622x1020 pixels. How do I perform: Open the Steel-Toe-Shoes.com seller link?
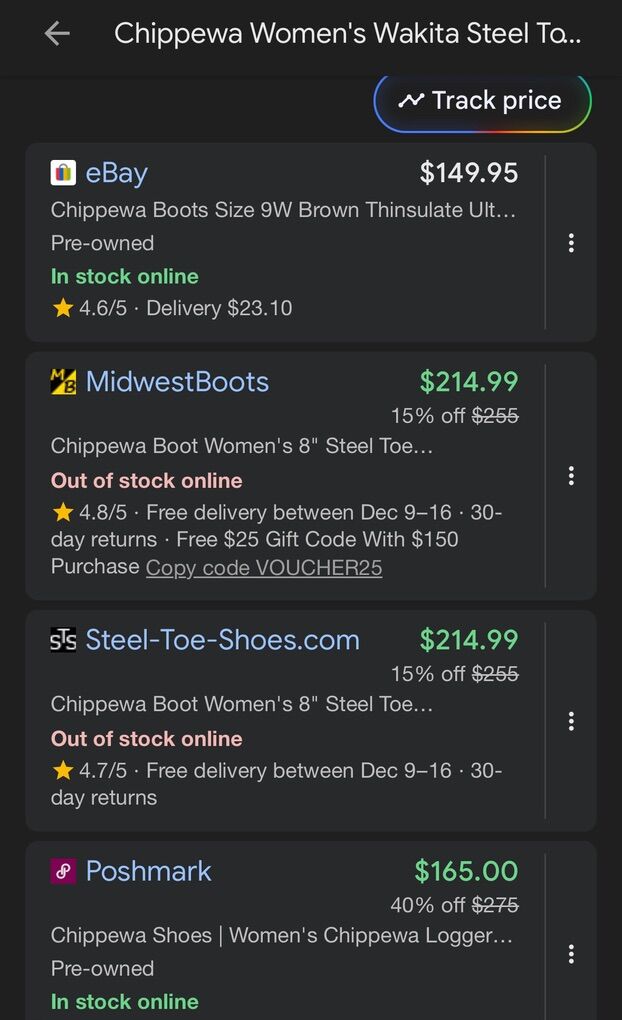click(222, 640)
